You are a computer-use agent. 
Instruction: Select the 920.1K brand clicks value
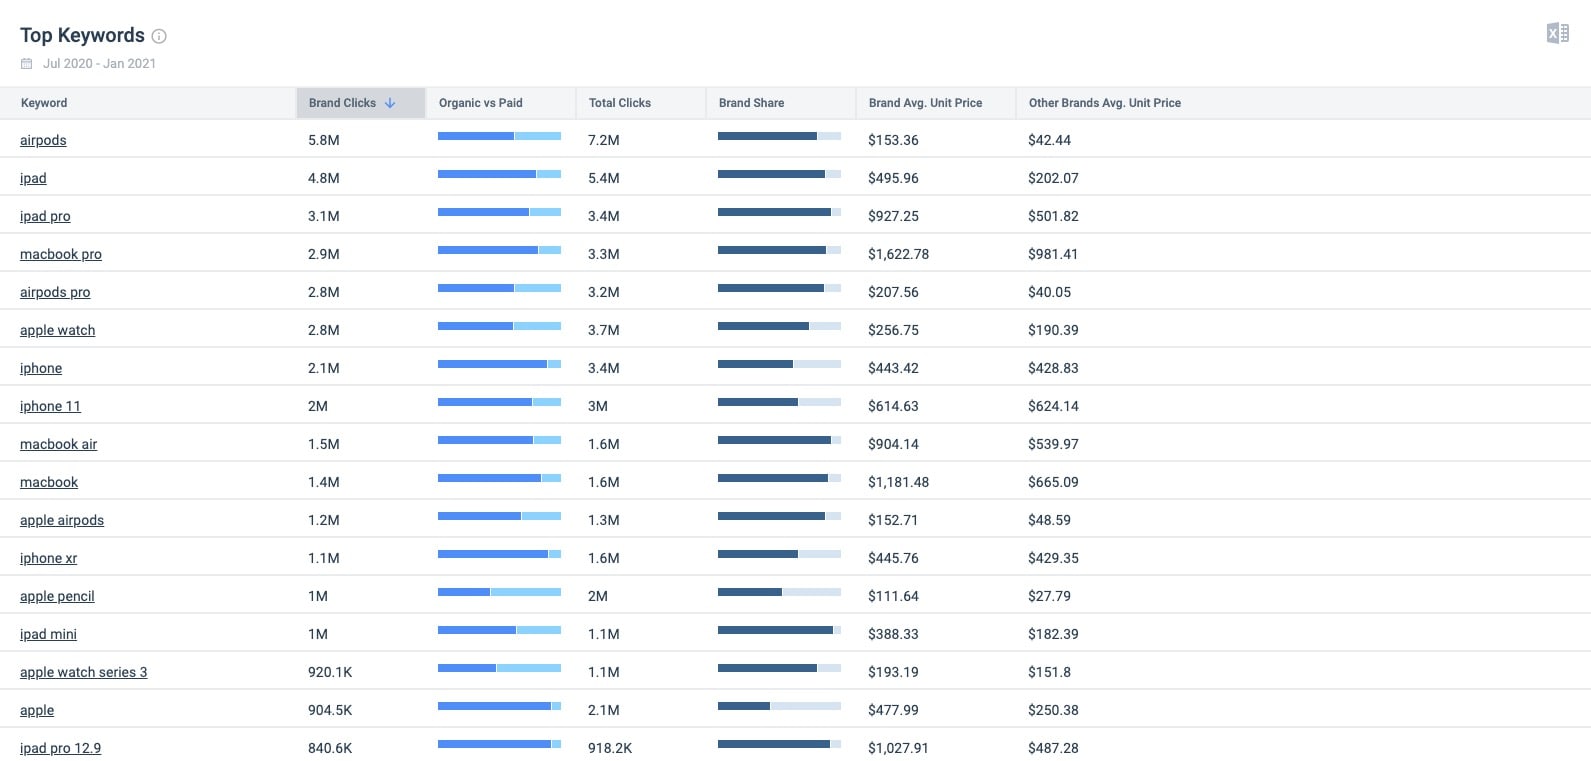click(330, 672)
